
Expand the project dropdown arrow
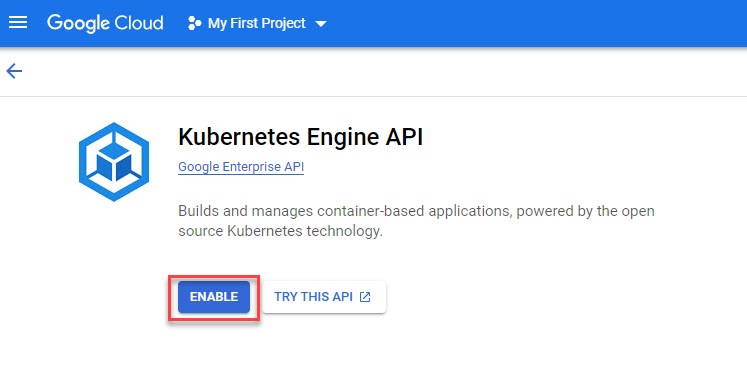tap(321, 23)
